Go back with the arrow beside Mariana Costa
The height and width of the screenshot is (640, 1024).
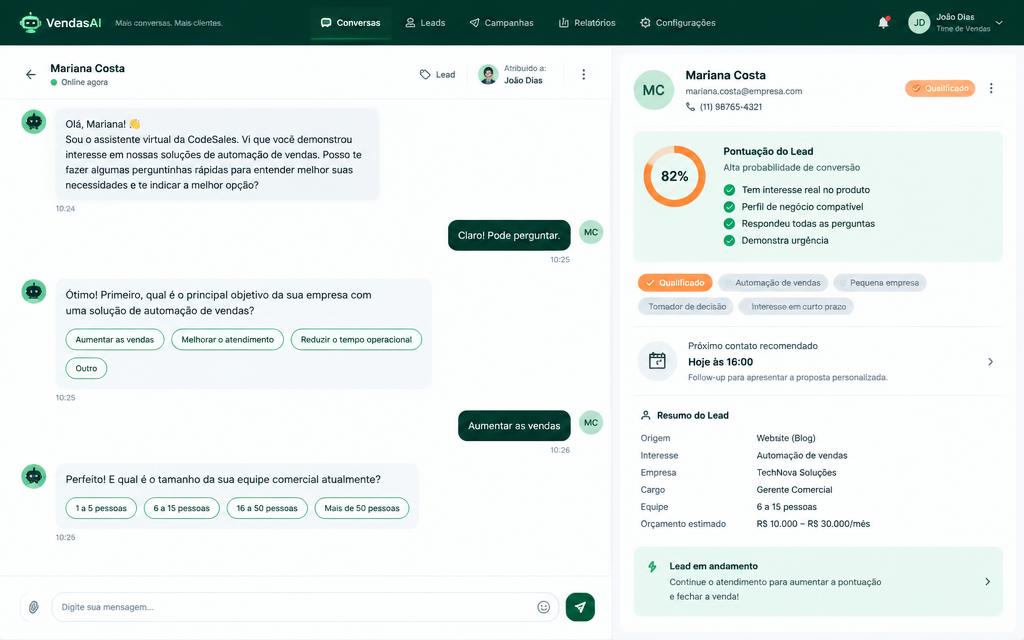[31, 74]
